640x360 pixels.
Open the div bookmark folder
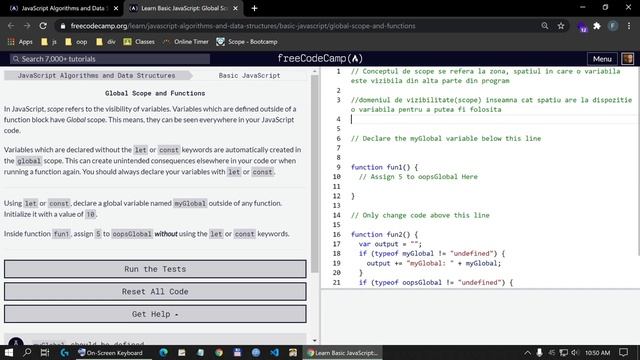(106, 42)
